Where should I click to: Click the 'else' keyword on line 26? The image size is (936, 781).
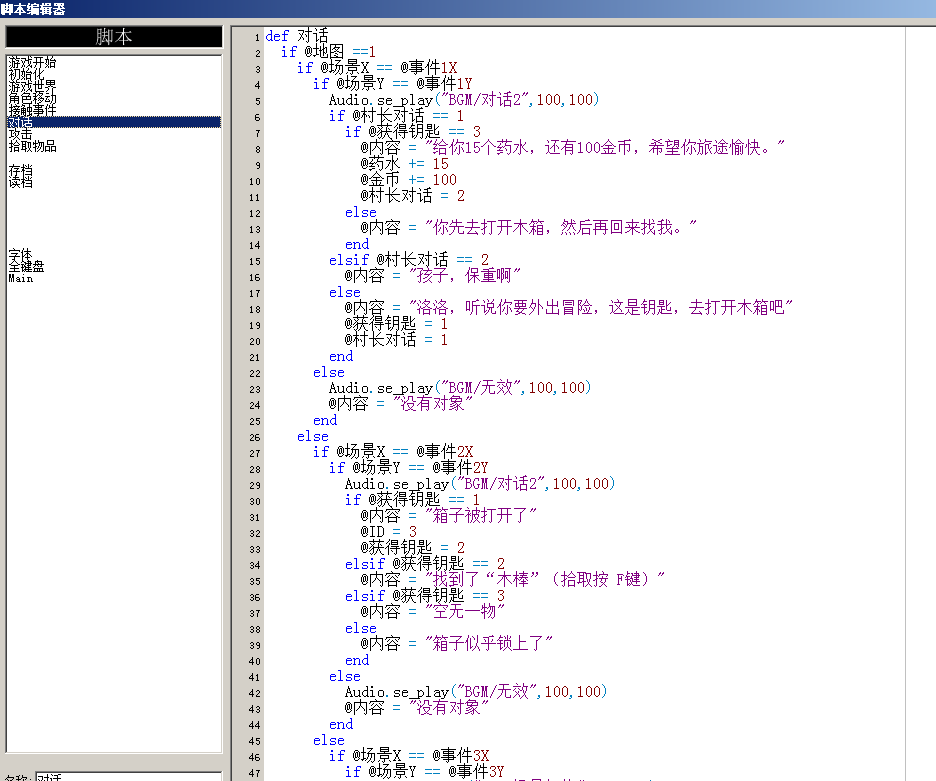(313, 436)
